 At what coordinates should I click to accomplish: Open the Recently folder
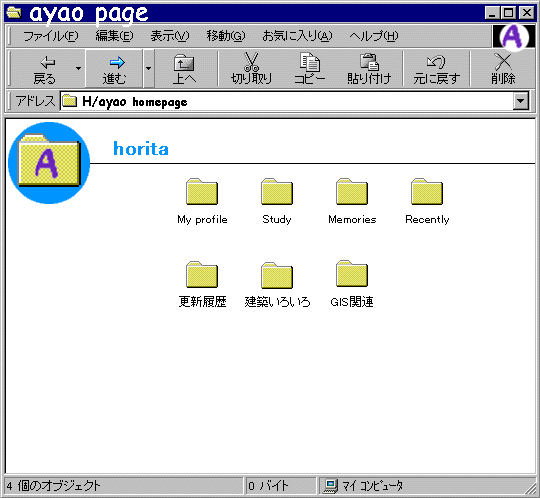427,191
